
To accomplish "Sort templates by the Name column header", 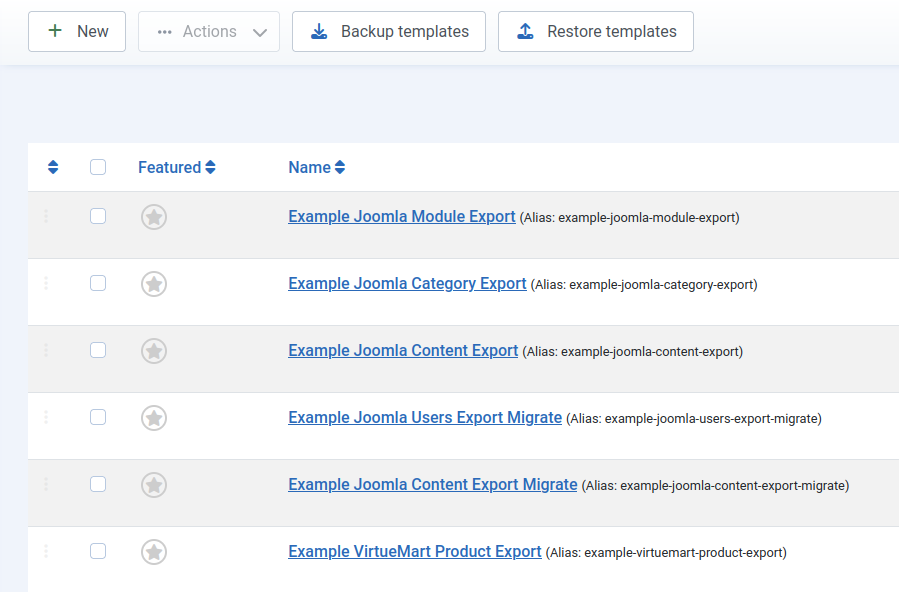I will point(316,167).
